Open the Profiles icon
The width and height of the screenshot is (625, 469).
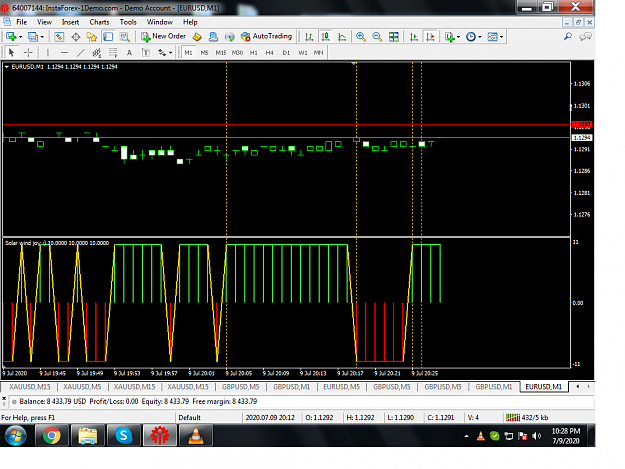tap(33, 37)
